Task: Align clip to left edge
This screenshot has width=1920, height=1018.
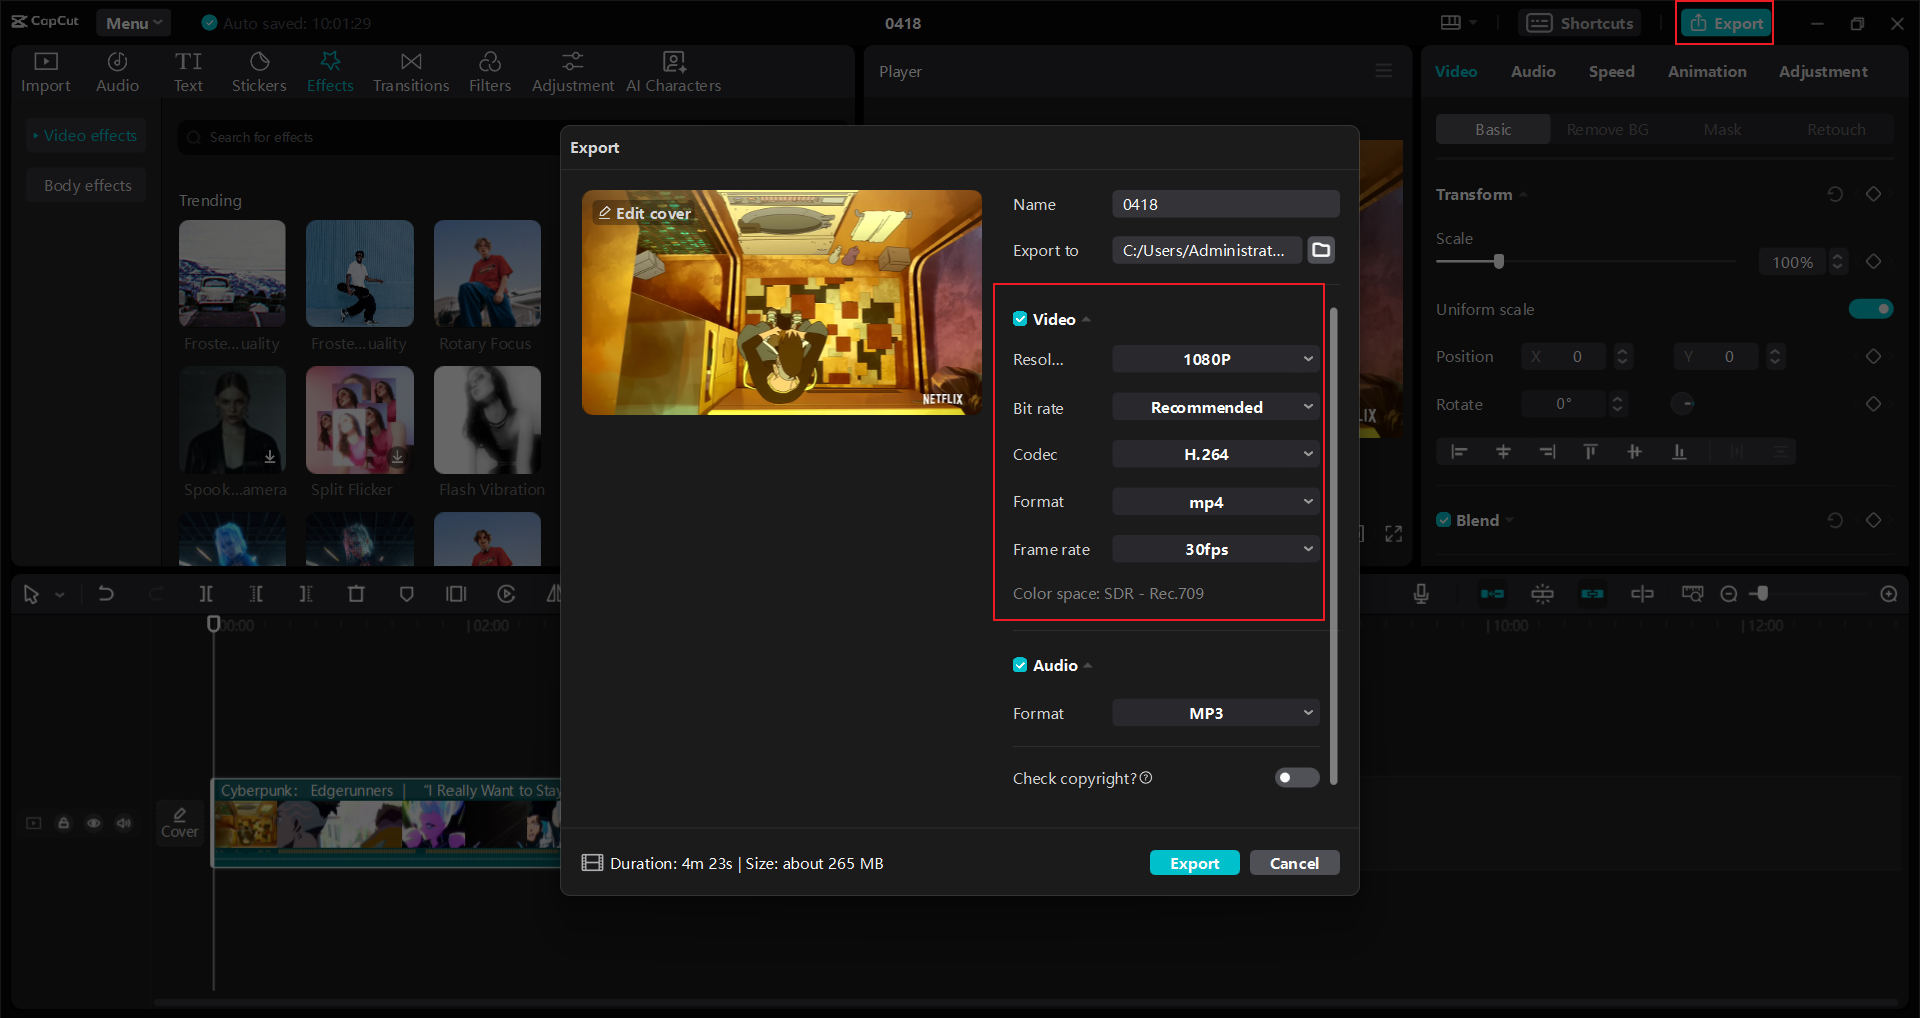Action: click(1459, 452)
